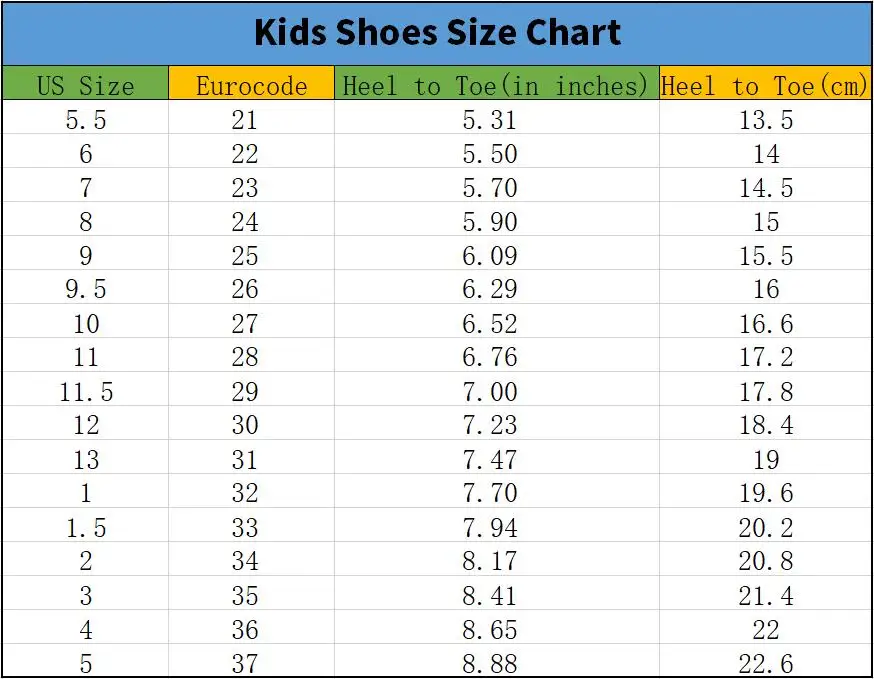Viewport: 874px width, 679px height.
Task: Select US size 13 cell
Action: (x=85, y=460)
